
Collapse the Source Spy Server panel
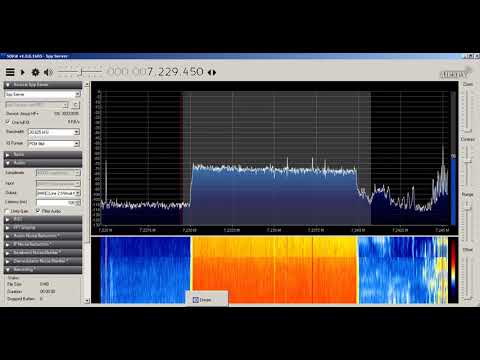pos(43,85)
